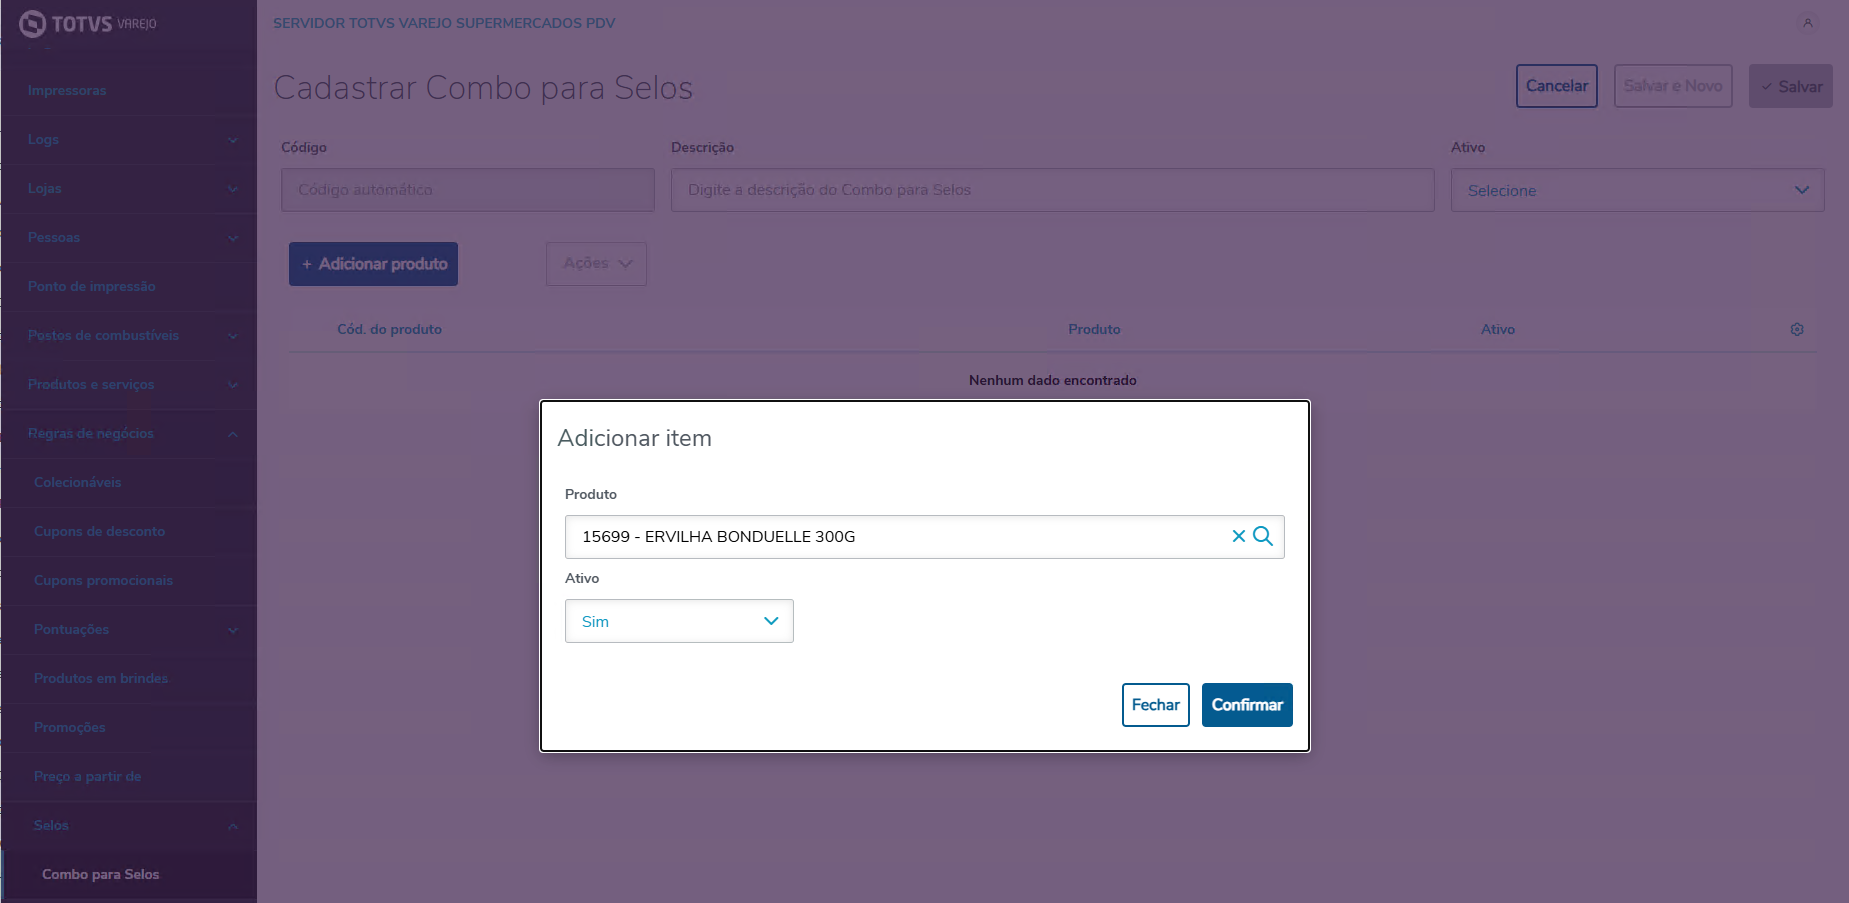Image resolution: width=1849 pixels, height=903 pixels.
Task: Click the table settings gear icon
Action: pos(1797,329)
